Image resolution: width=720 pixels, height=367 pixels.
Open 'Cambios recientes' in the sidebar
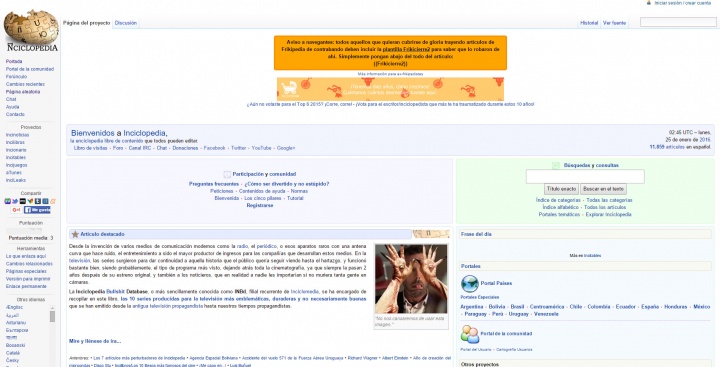[x=25, y=84]
